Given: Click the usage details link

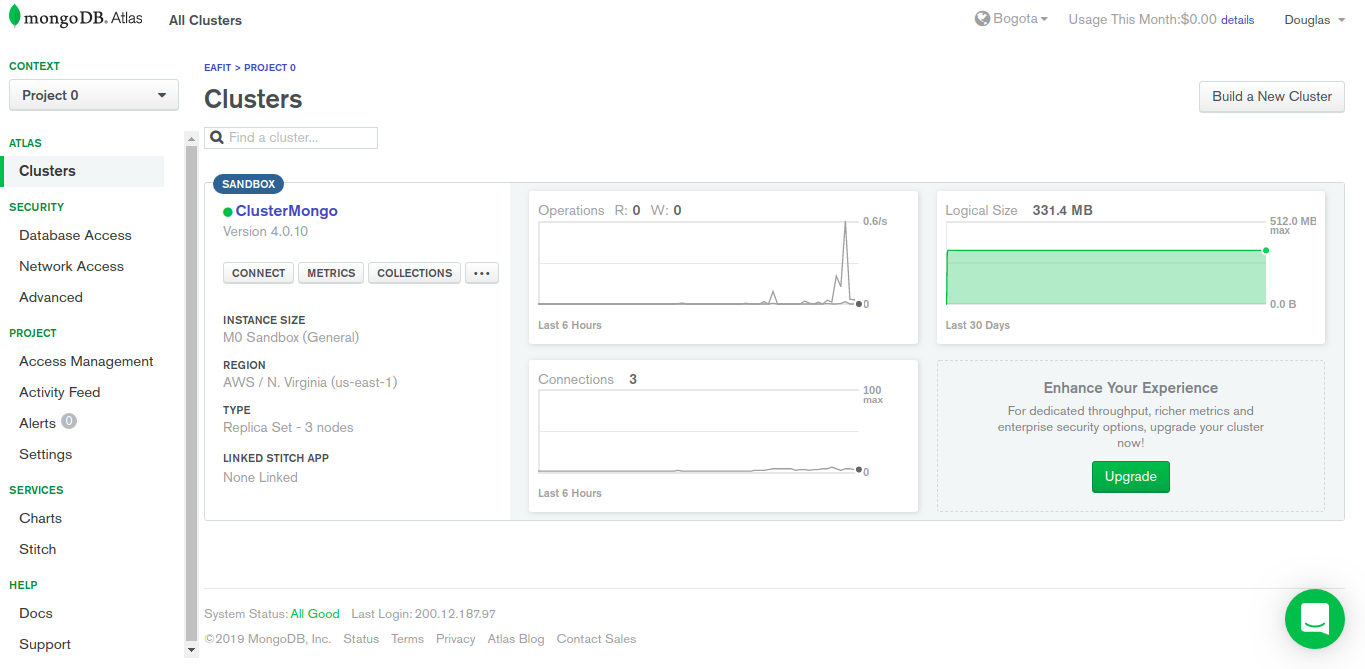Looking at the screenshot, I should [x=1237, y=20].
